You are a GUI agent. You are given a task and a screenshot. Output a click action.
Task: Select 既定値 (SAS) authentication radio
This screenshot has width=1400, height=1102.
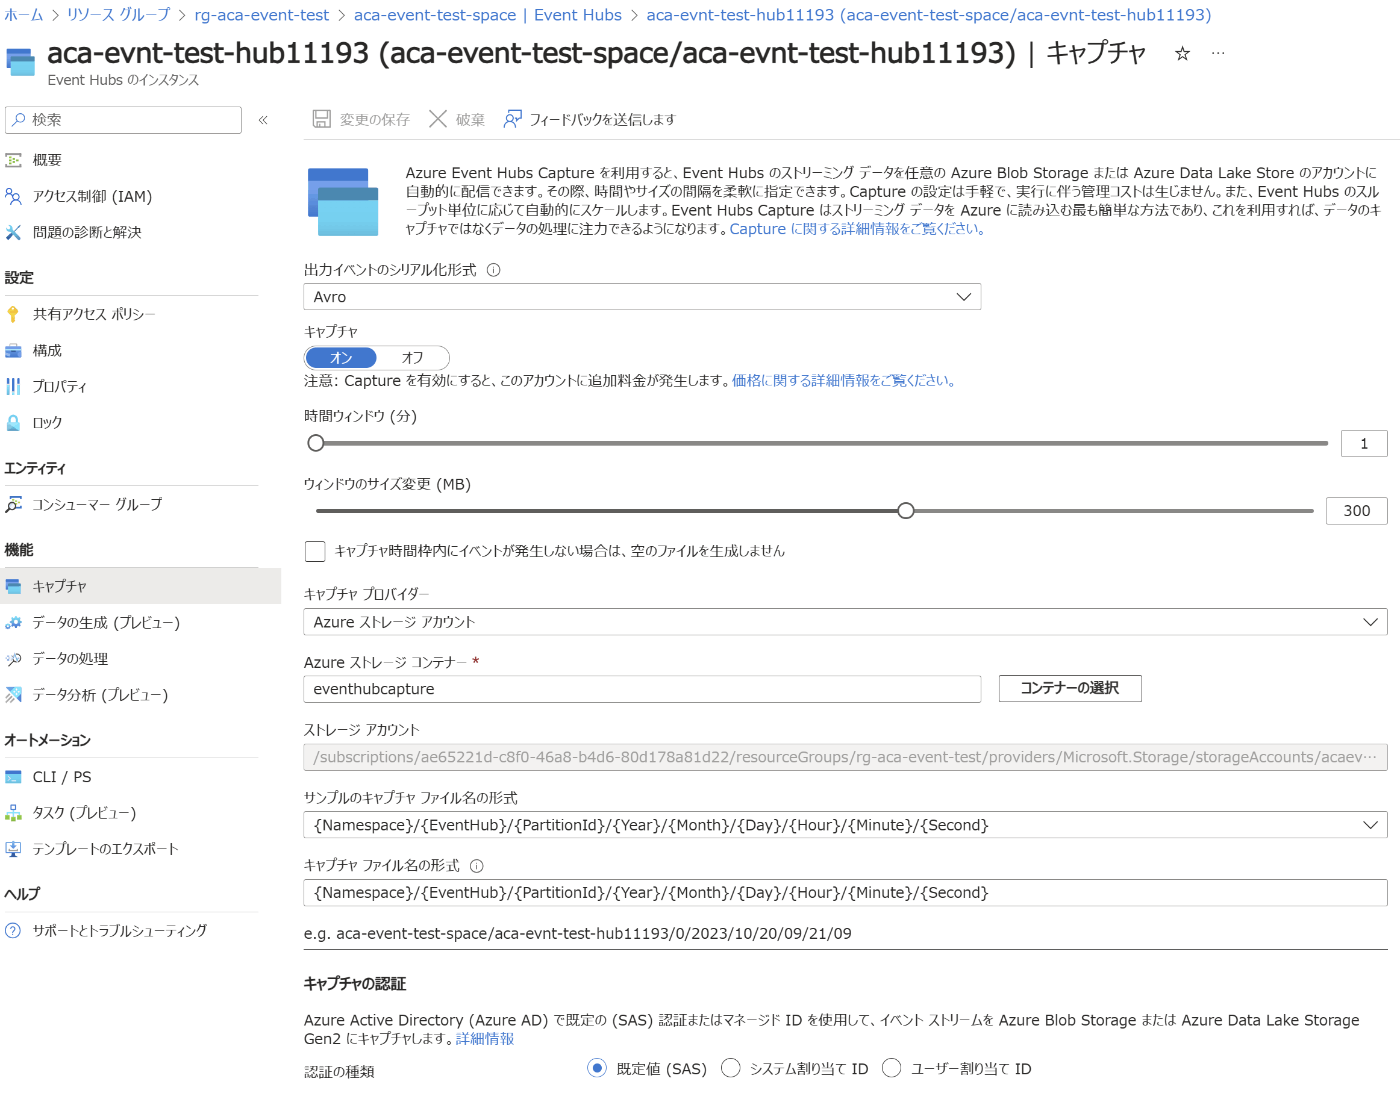point(597,1068)
